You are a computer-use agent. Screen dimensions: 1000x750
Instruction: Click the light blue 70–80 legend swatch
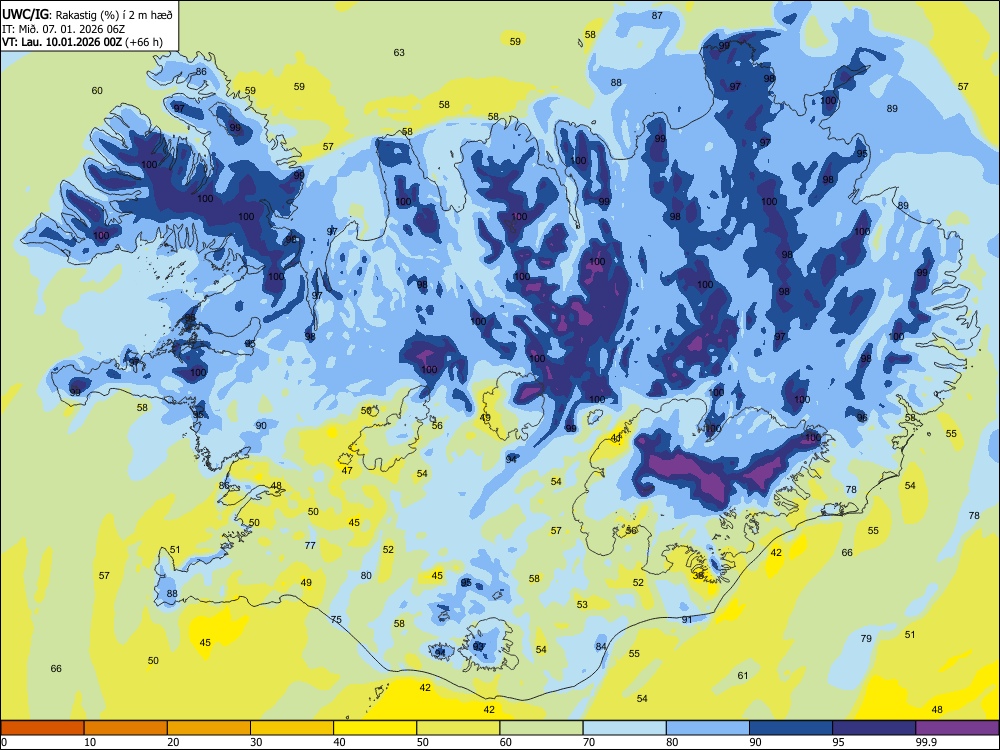[624, 728]
